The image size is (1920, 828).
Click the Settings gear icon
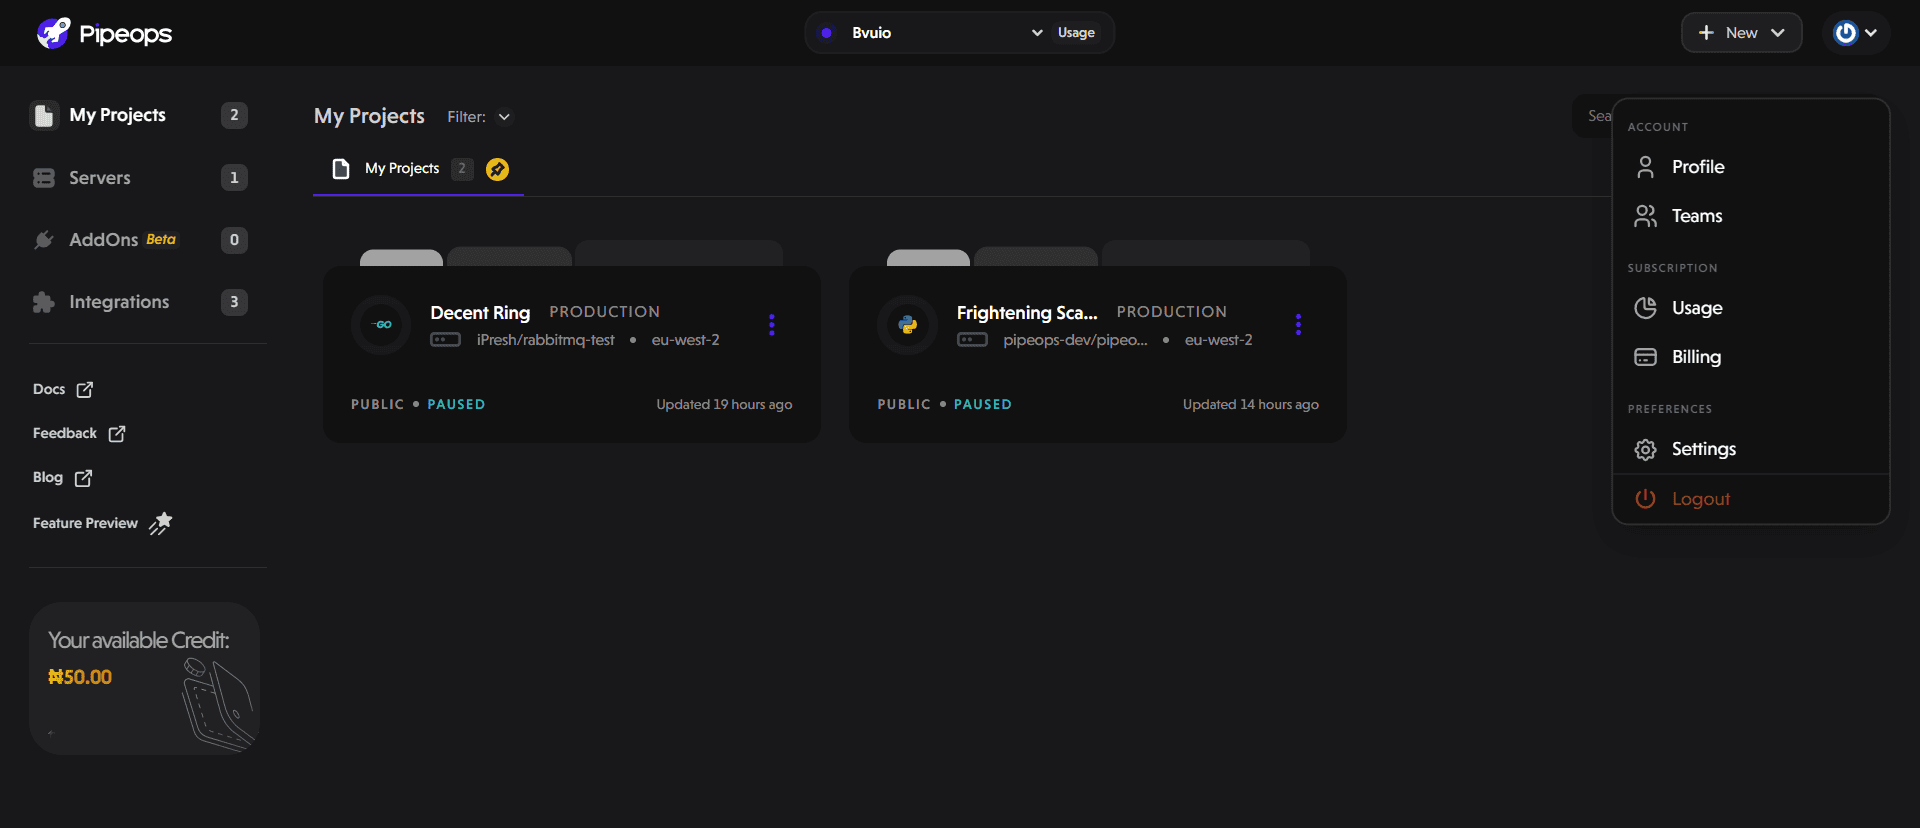(x=1645, y=450)
